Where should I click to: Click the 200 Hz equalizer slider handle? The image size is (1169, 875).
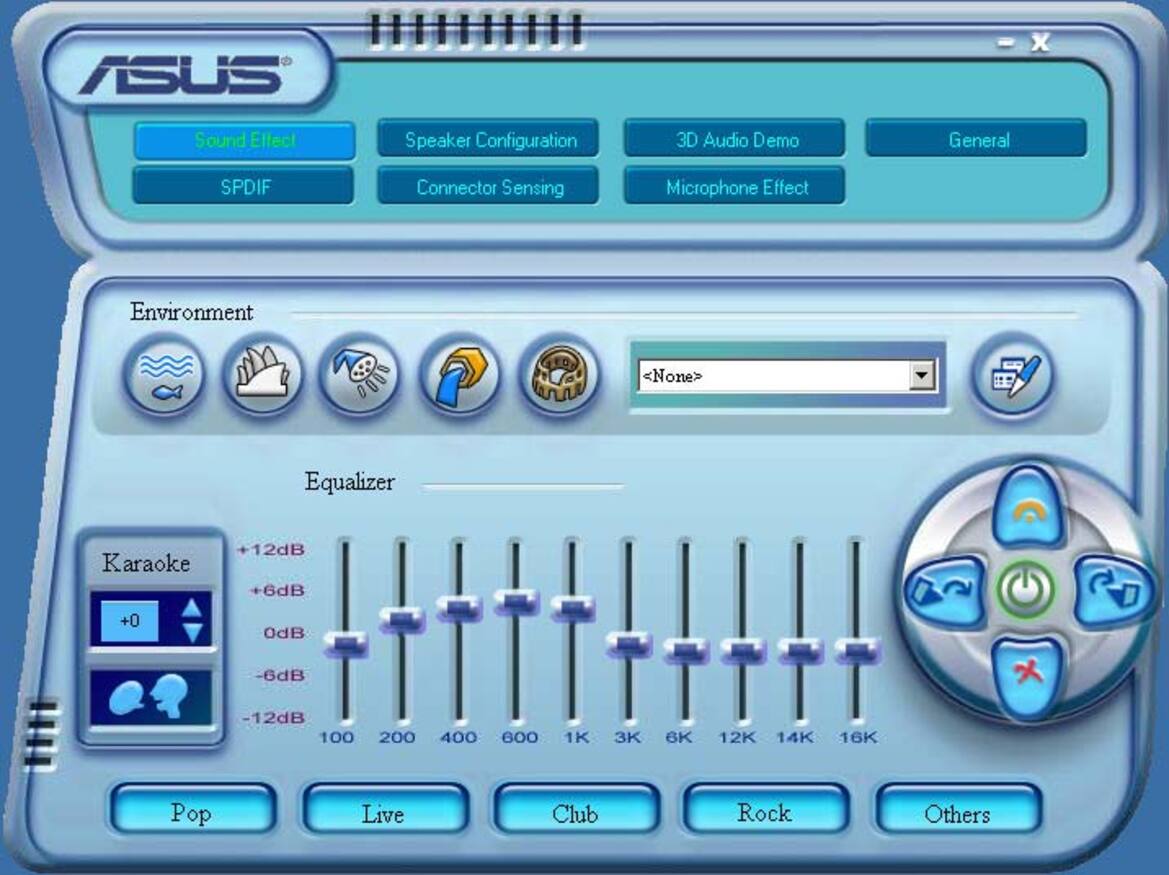402,619
